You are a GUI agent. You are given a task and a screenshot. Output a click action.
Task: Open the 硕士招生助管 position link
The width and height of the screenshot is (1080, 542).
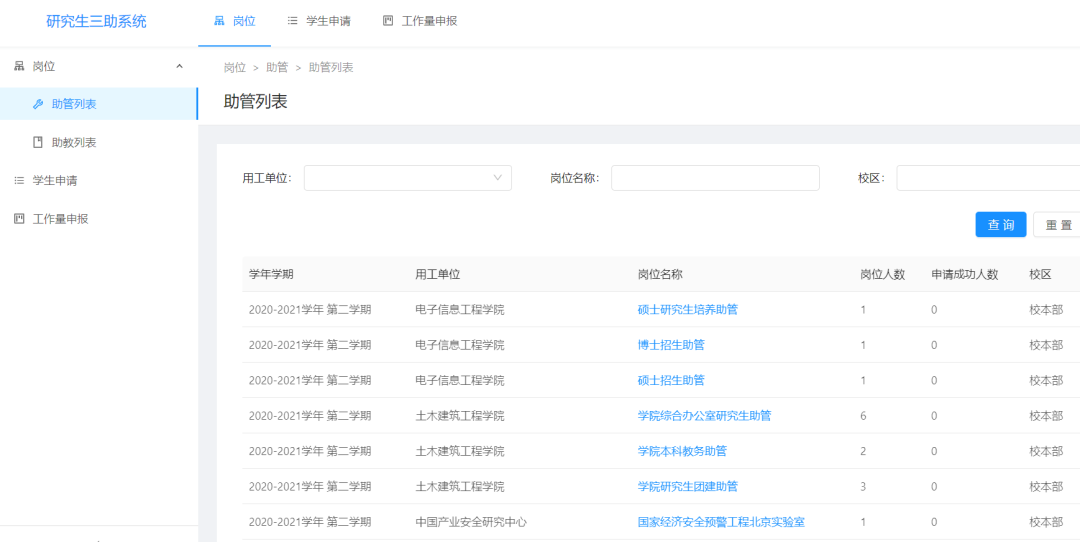(x=671, y=380)
